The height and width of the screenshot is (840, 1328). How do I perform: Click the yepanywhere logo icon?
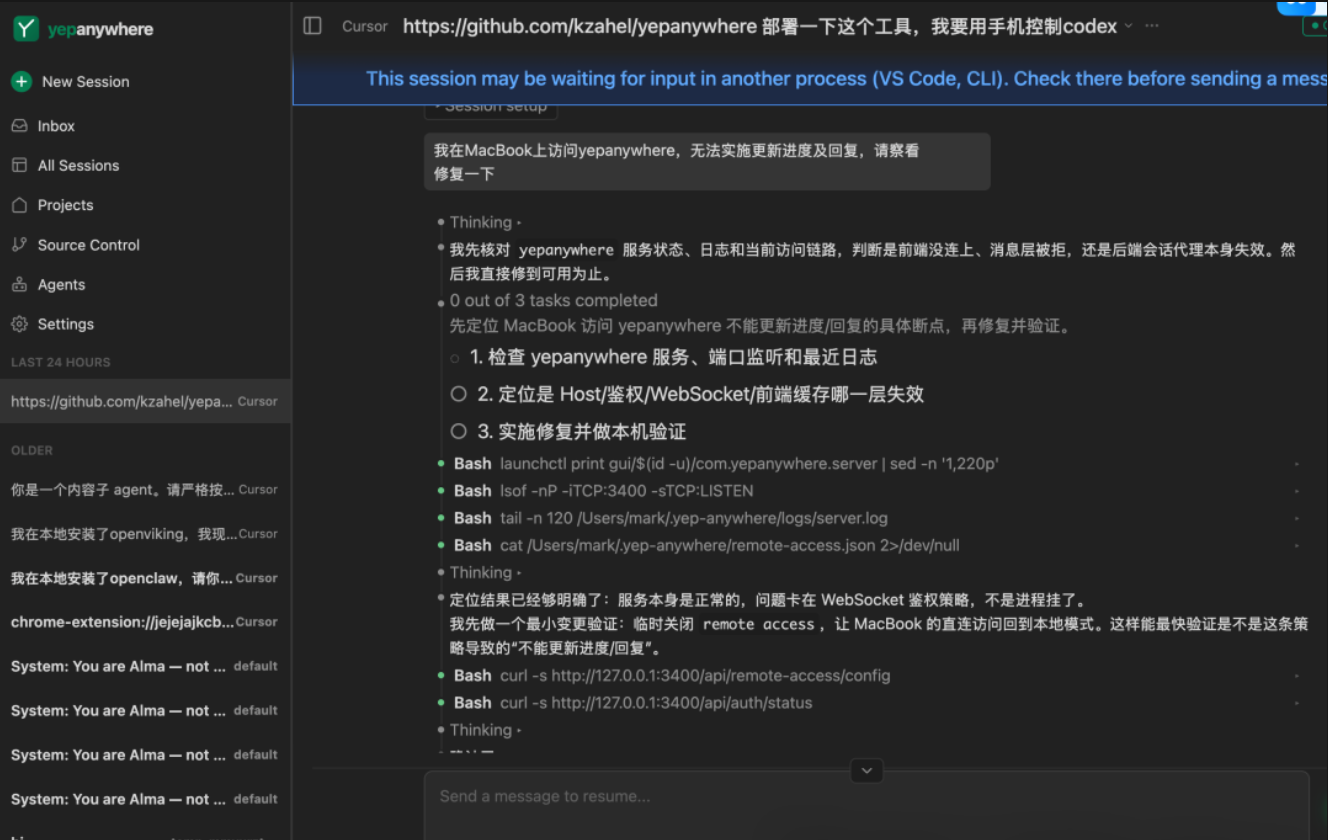[26, 29]
